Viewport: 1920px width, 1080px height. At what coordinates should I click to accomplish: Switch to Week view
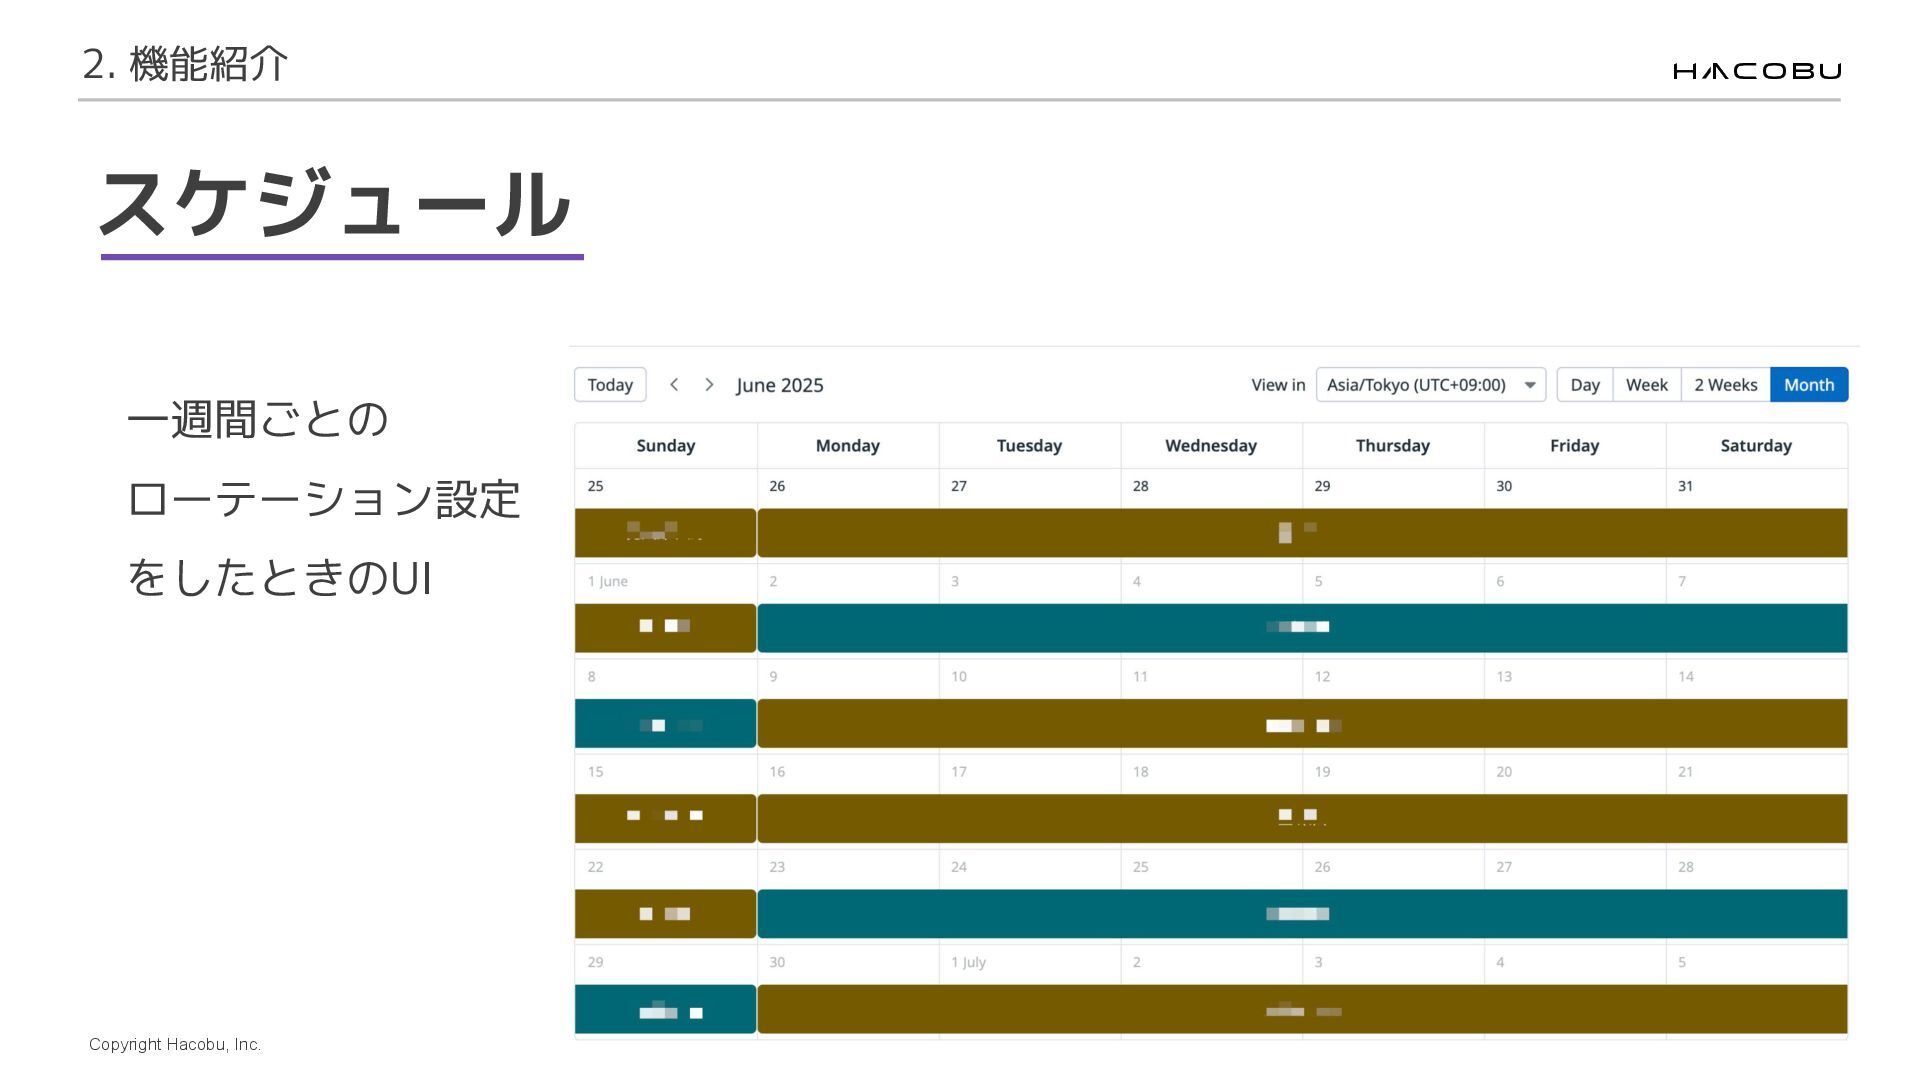point(1646,385)
